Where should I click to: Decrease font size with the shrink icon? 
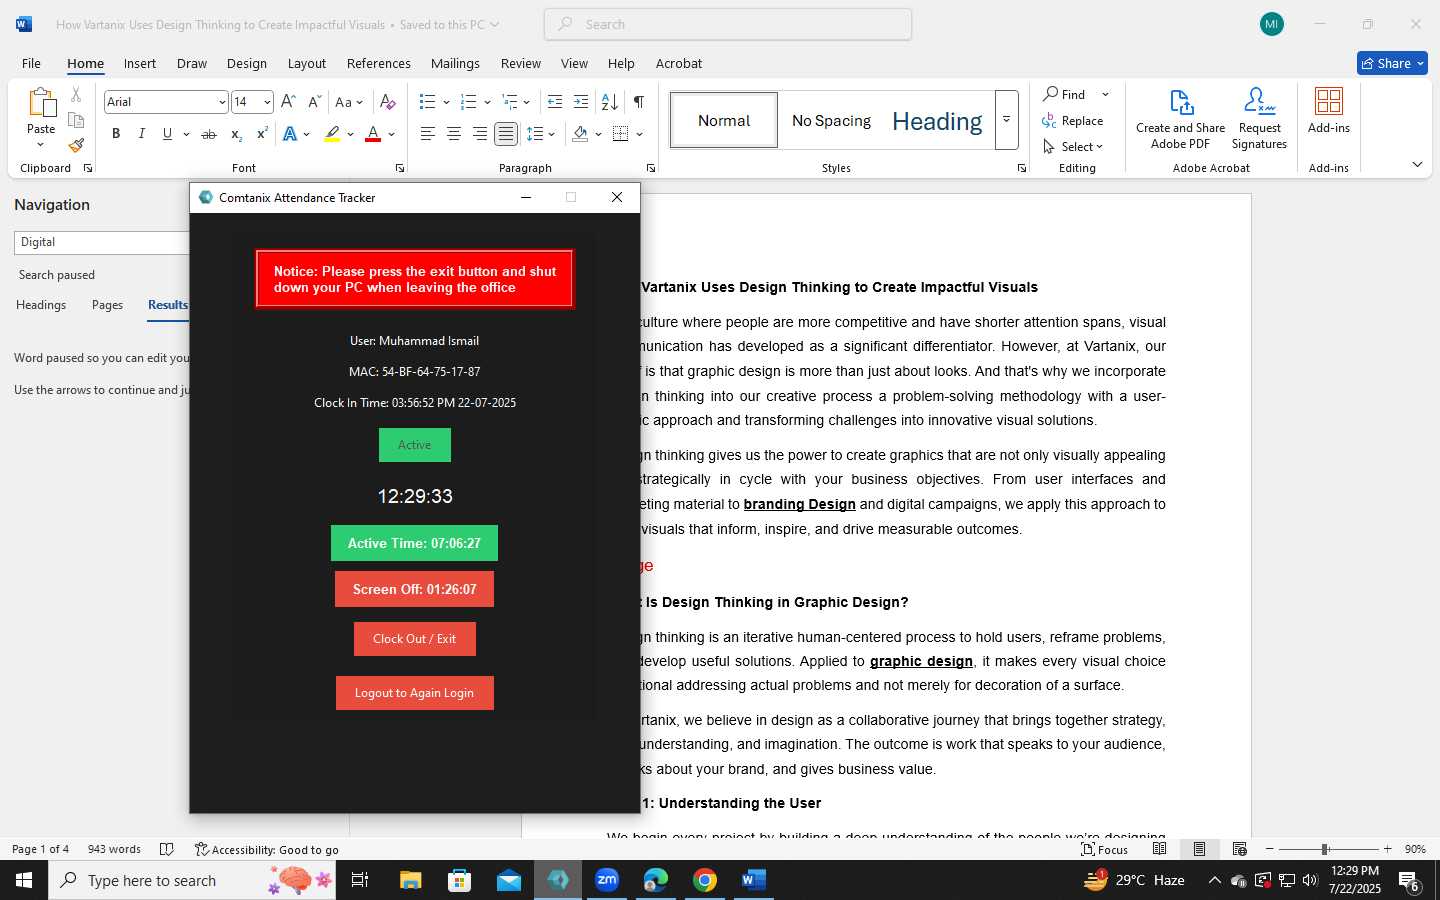(x=314, y=102)
